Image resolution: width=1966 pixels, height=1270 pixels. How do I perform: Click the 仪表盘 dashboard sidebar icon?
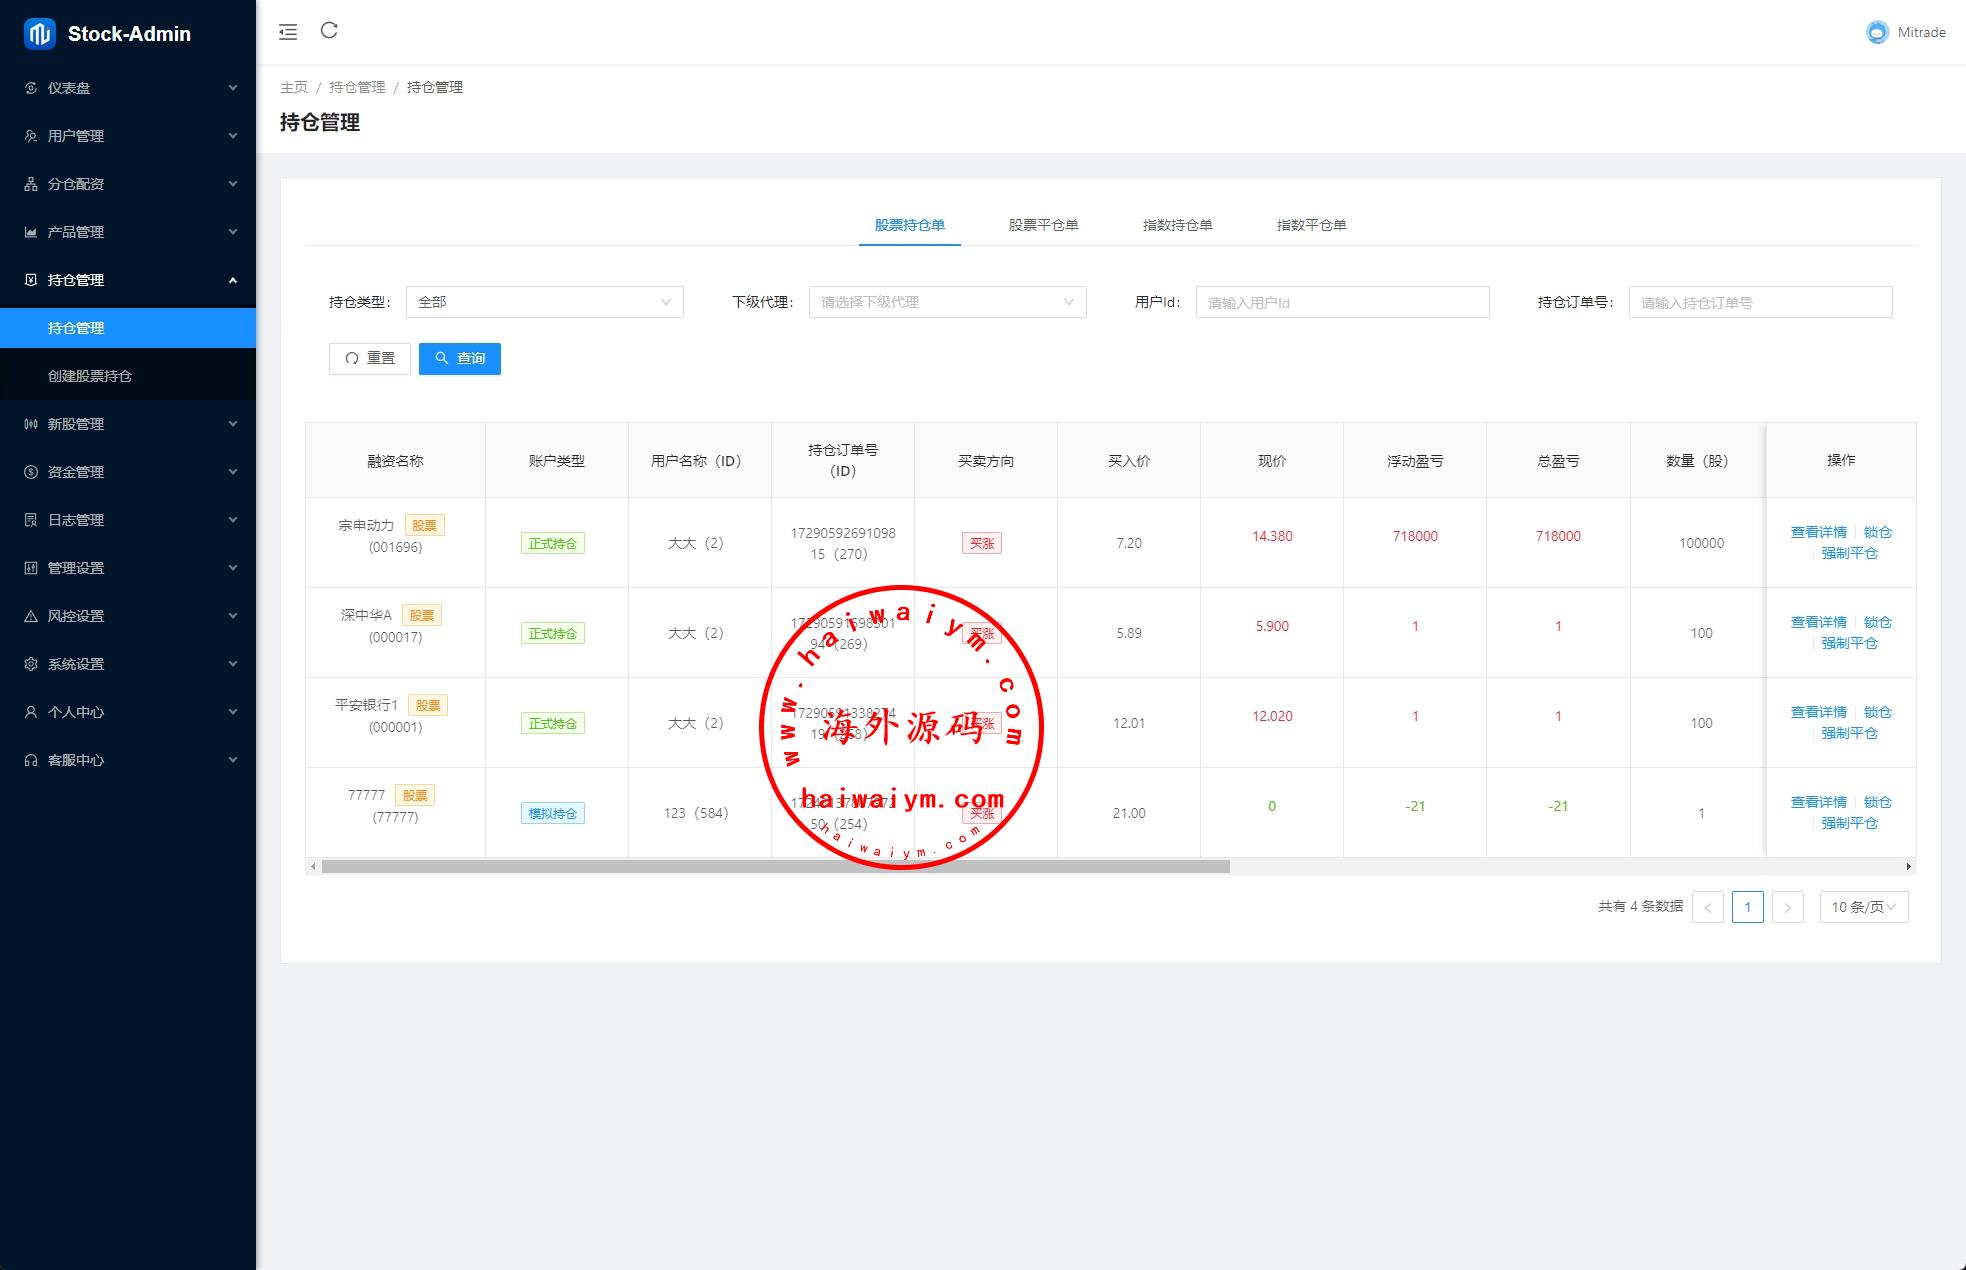point(31,88)
